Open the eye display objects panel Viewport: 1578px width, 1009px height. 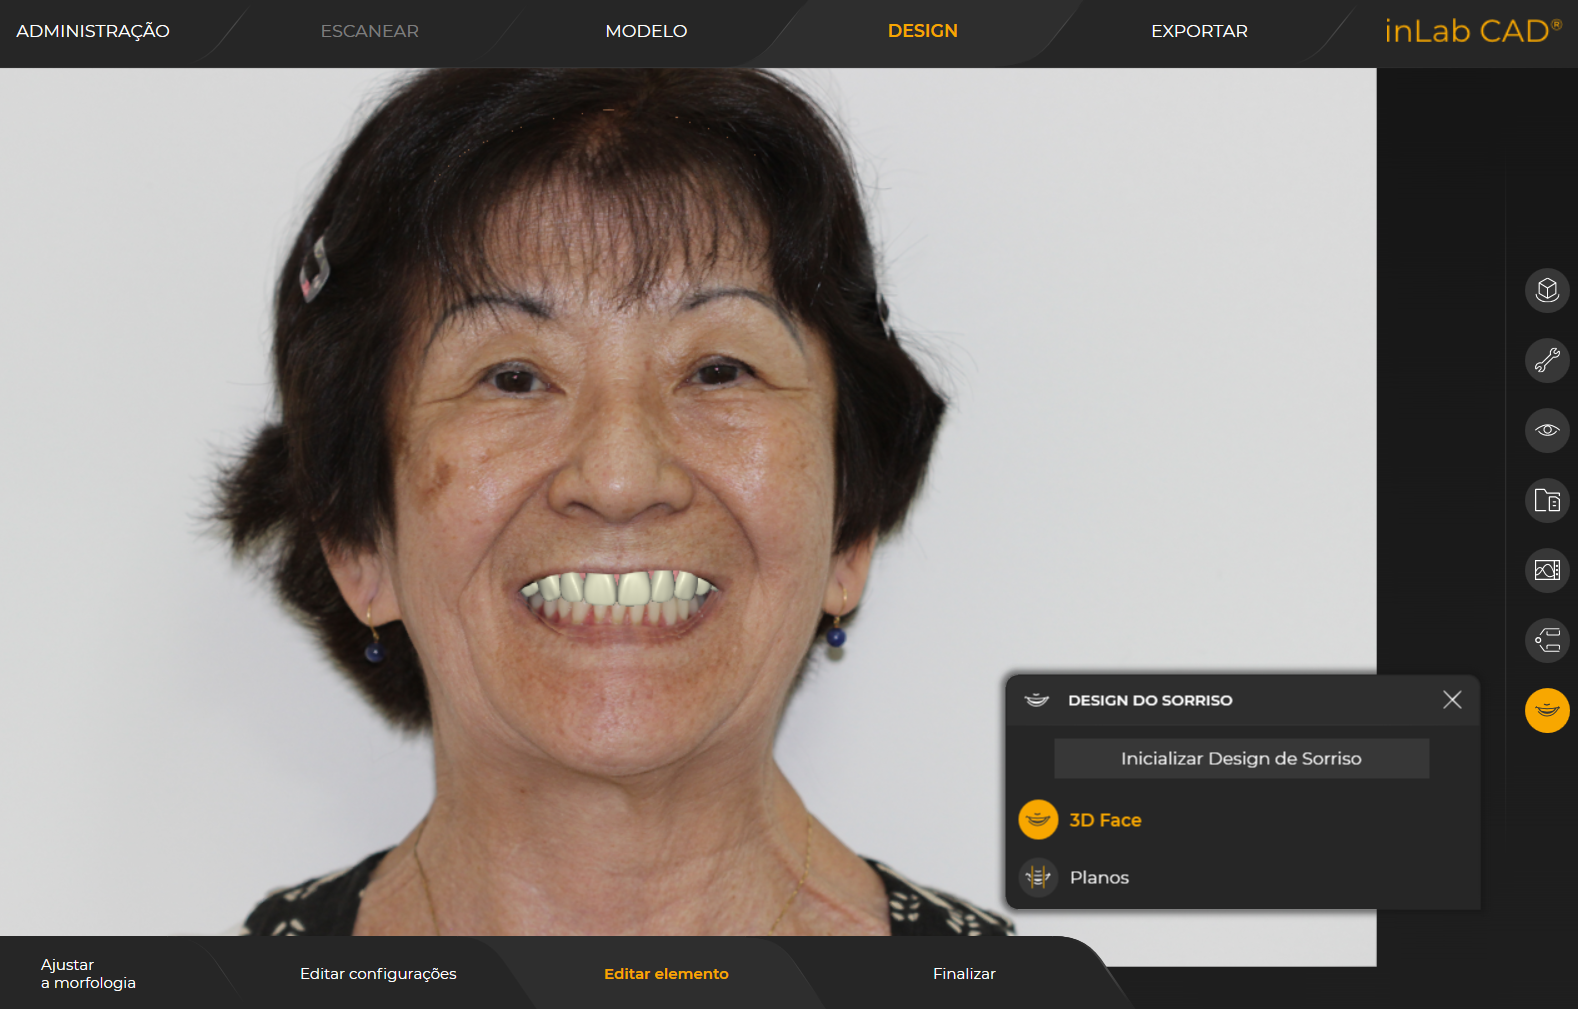tap(1547, 431)
